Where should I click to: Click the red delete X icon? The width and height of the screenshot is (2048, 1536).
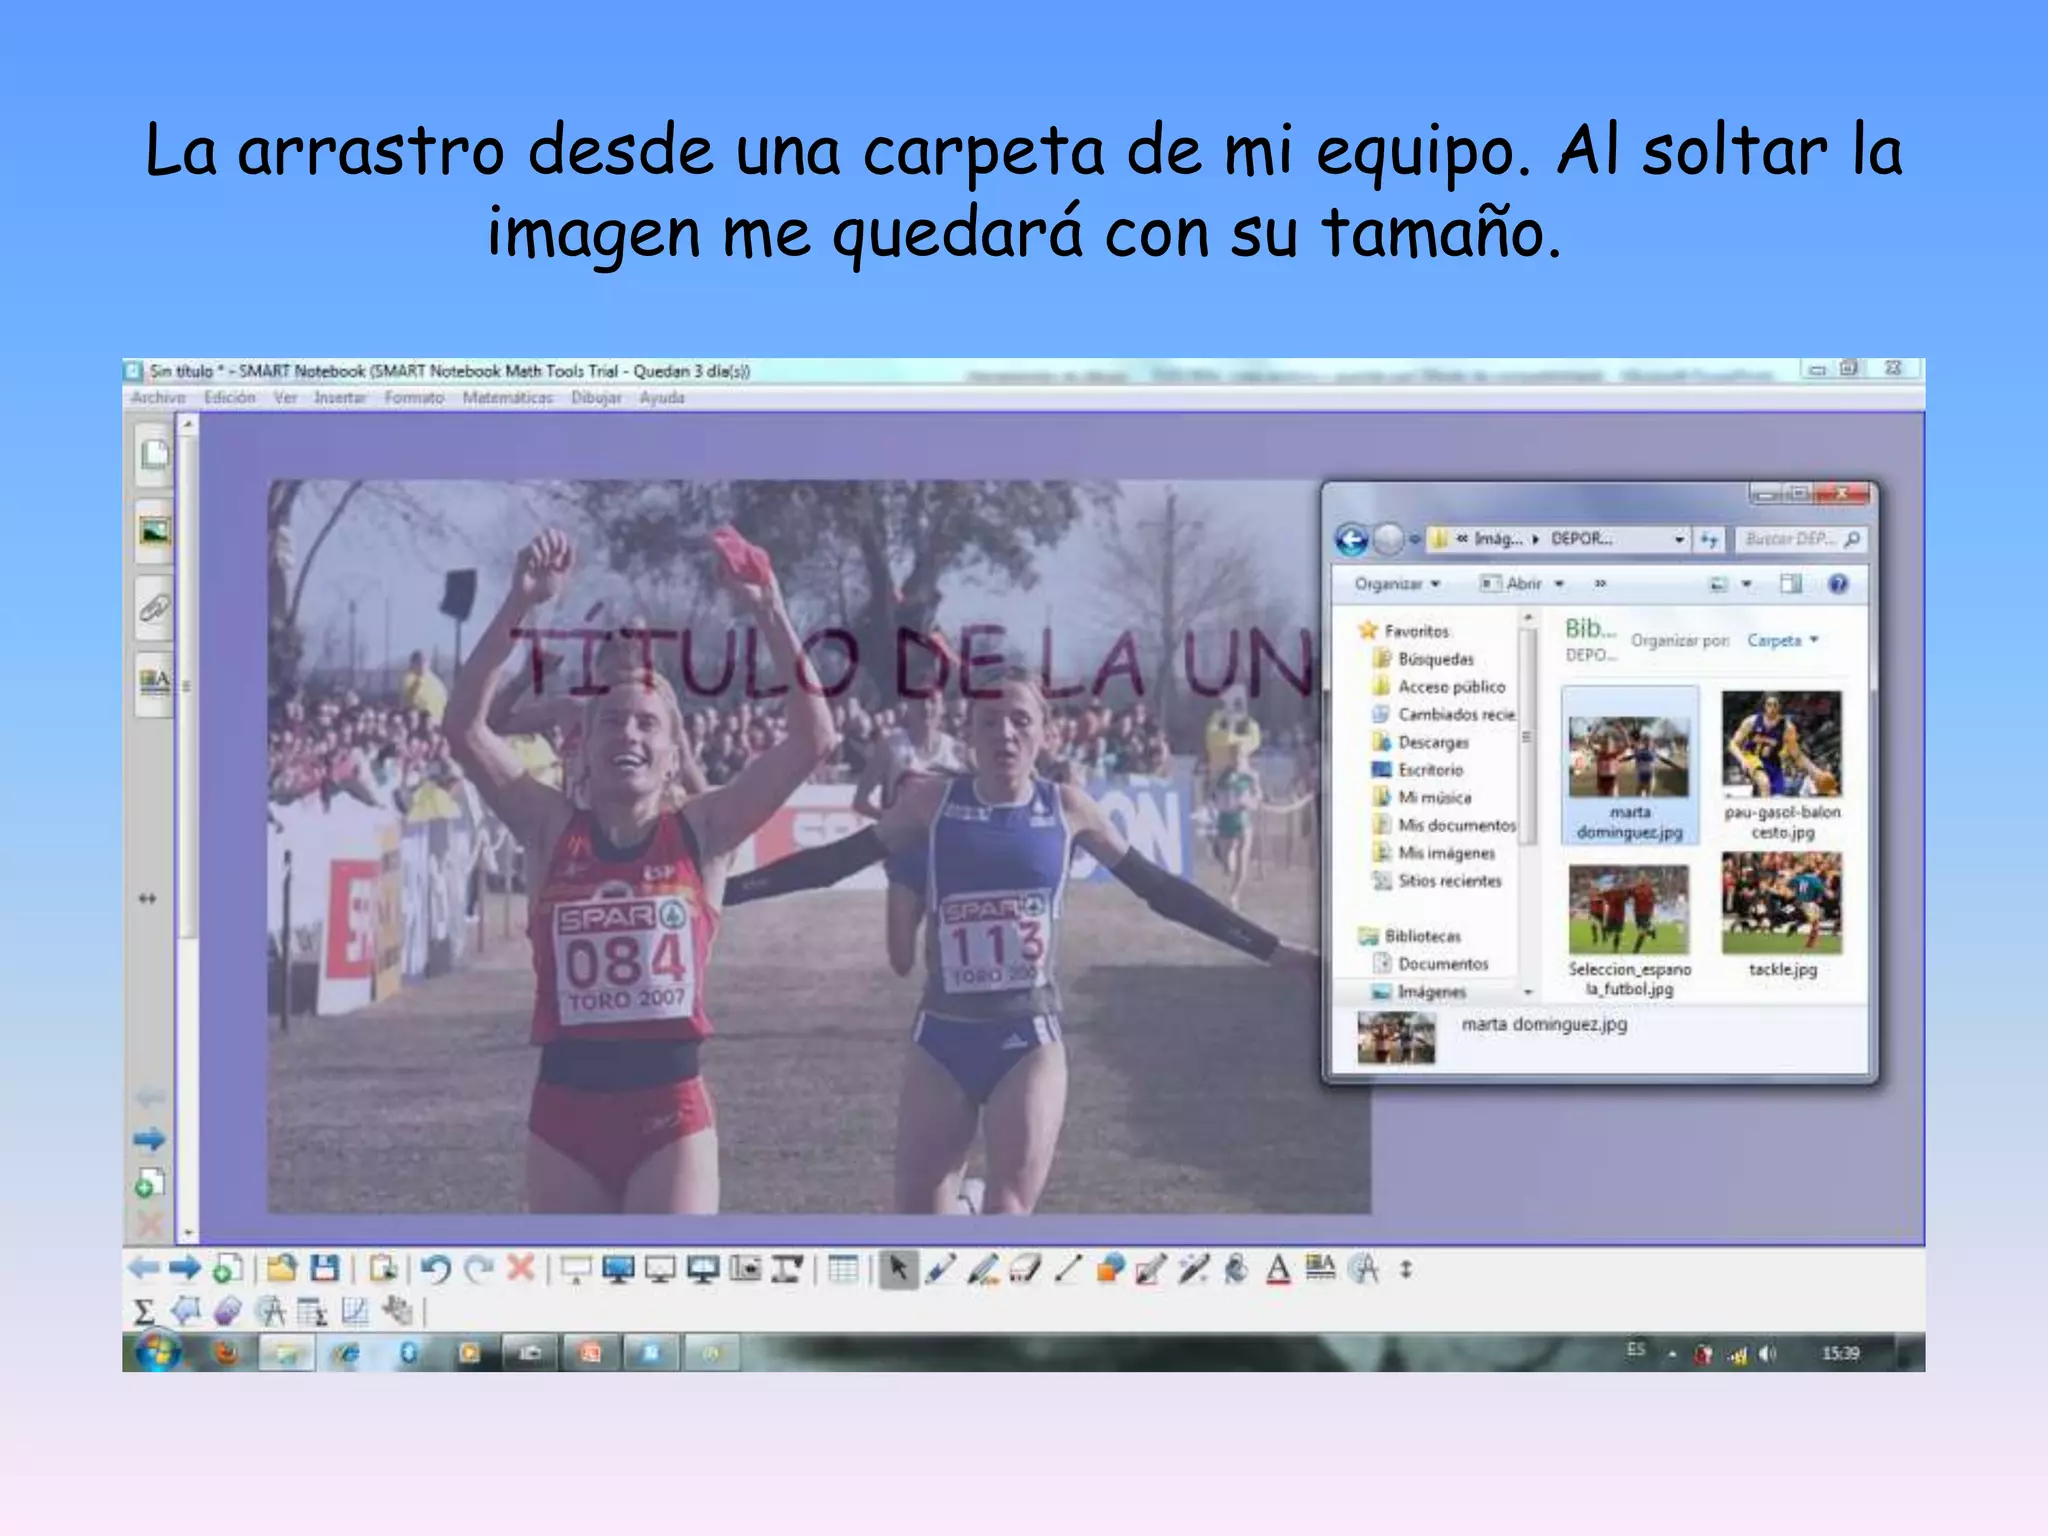click(x=520, y=1269)
